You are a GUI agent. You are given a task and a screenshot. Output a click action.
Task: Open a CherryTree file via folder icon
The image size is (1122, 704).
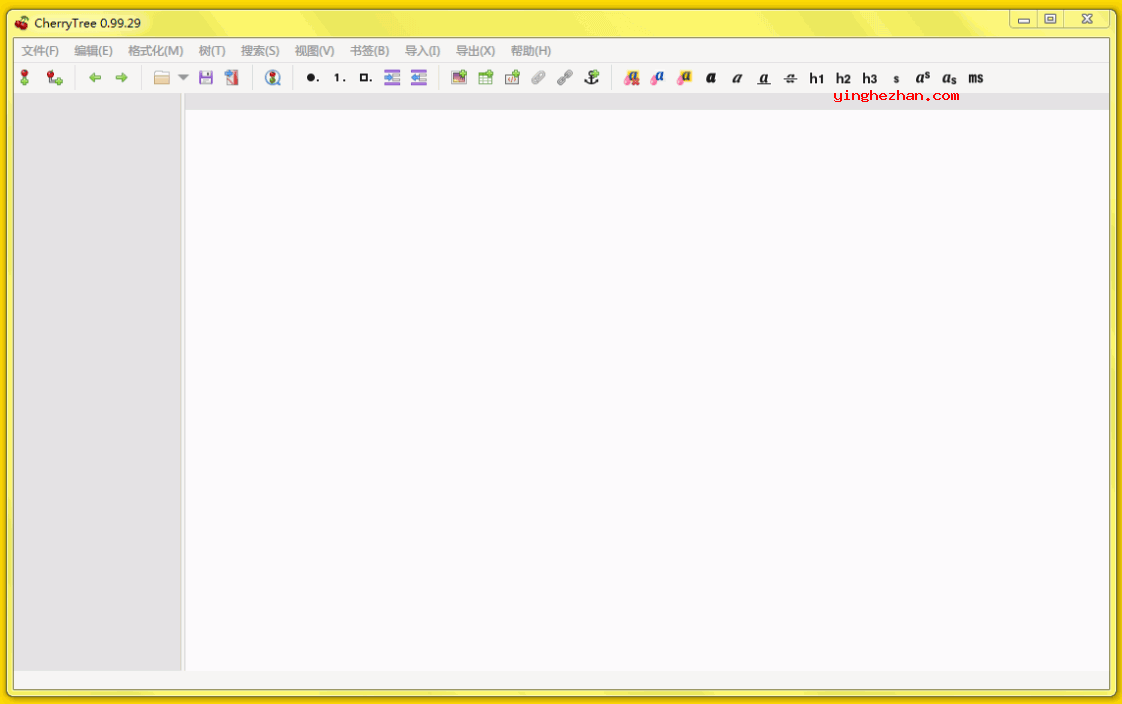pyautogui.click(x=162, y=77)
